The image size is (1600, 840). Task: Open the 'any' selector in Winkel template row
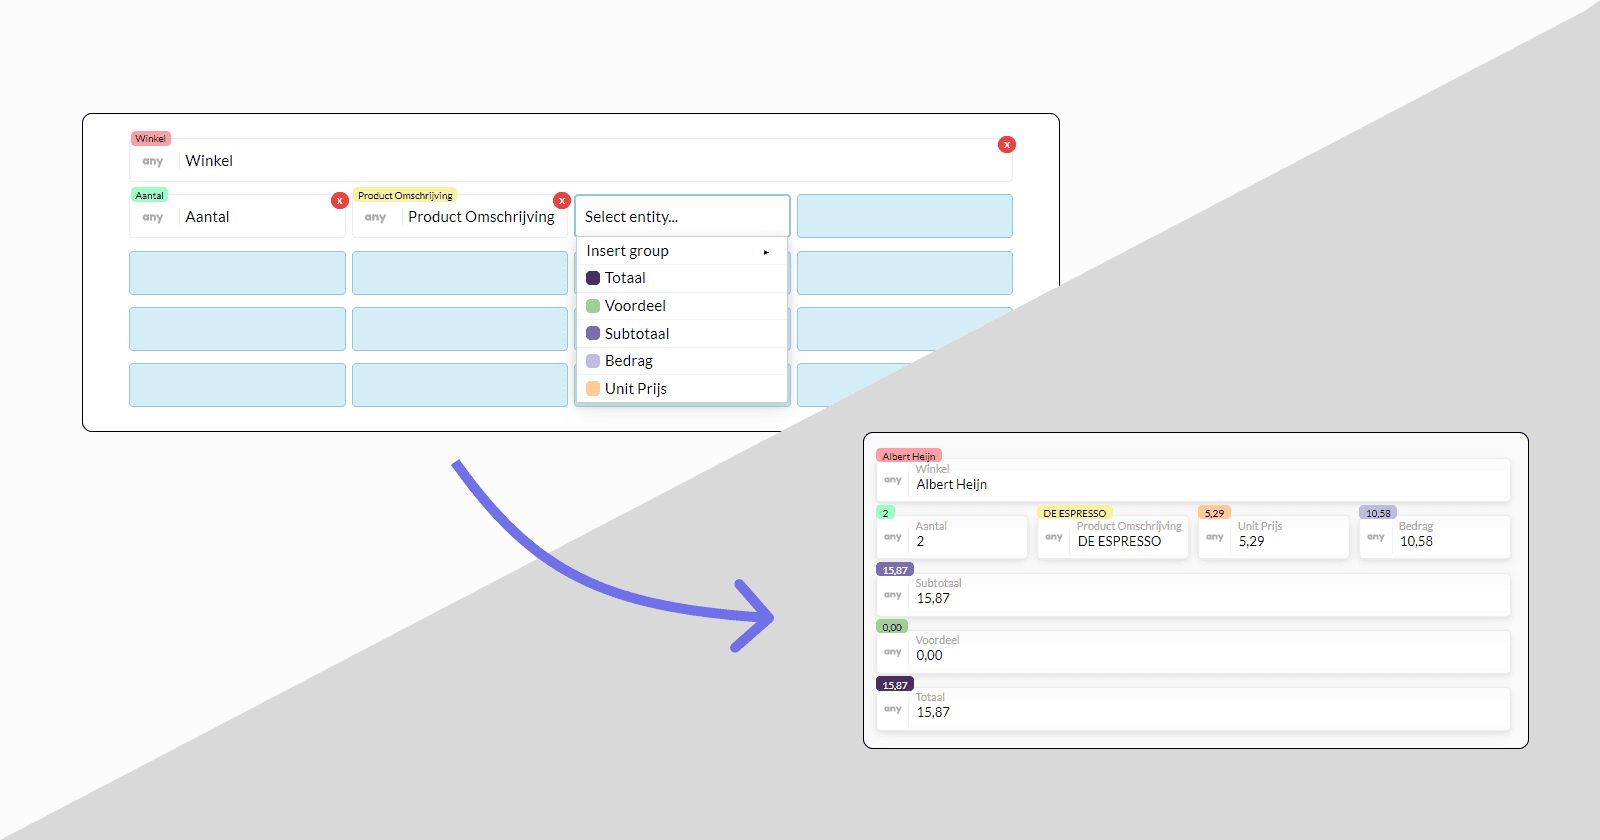coord(153,161)
